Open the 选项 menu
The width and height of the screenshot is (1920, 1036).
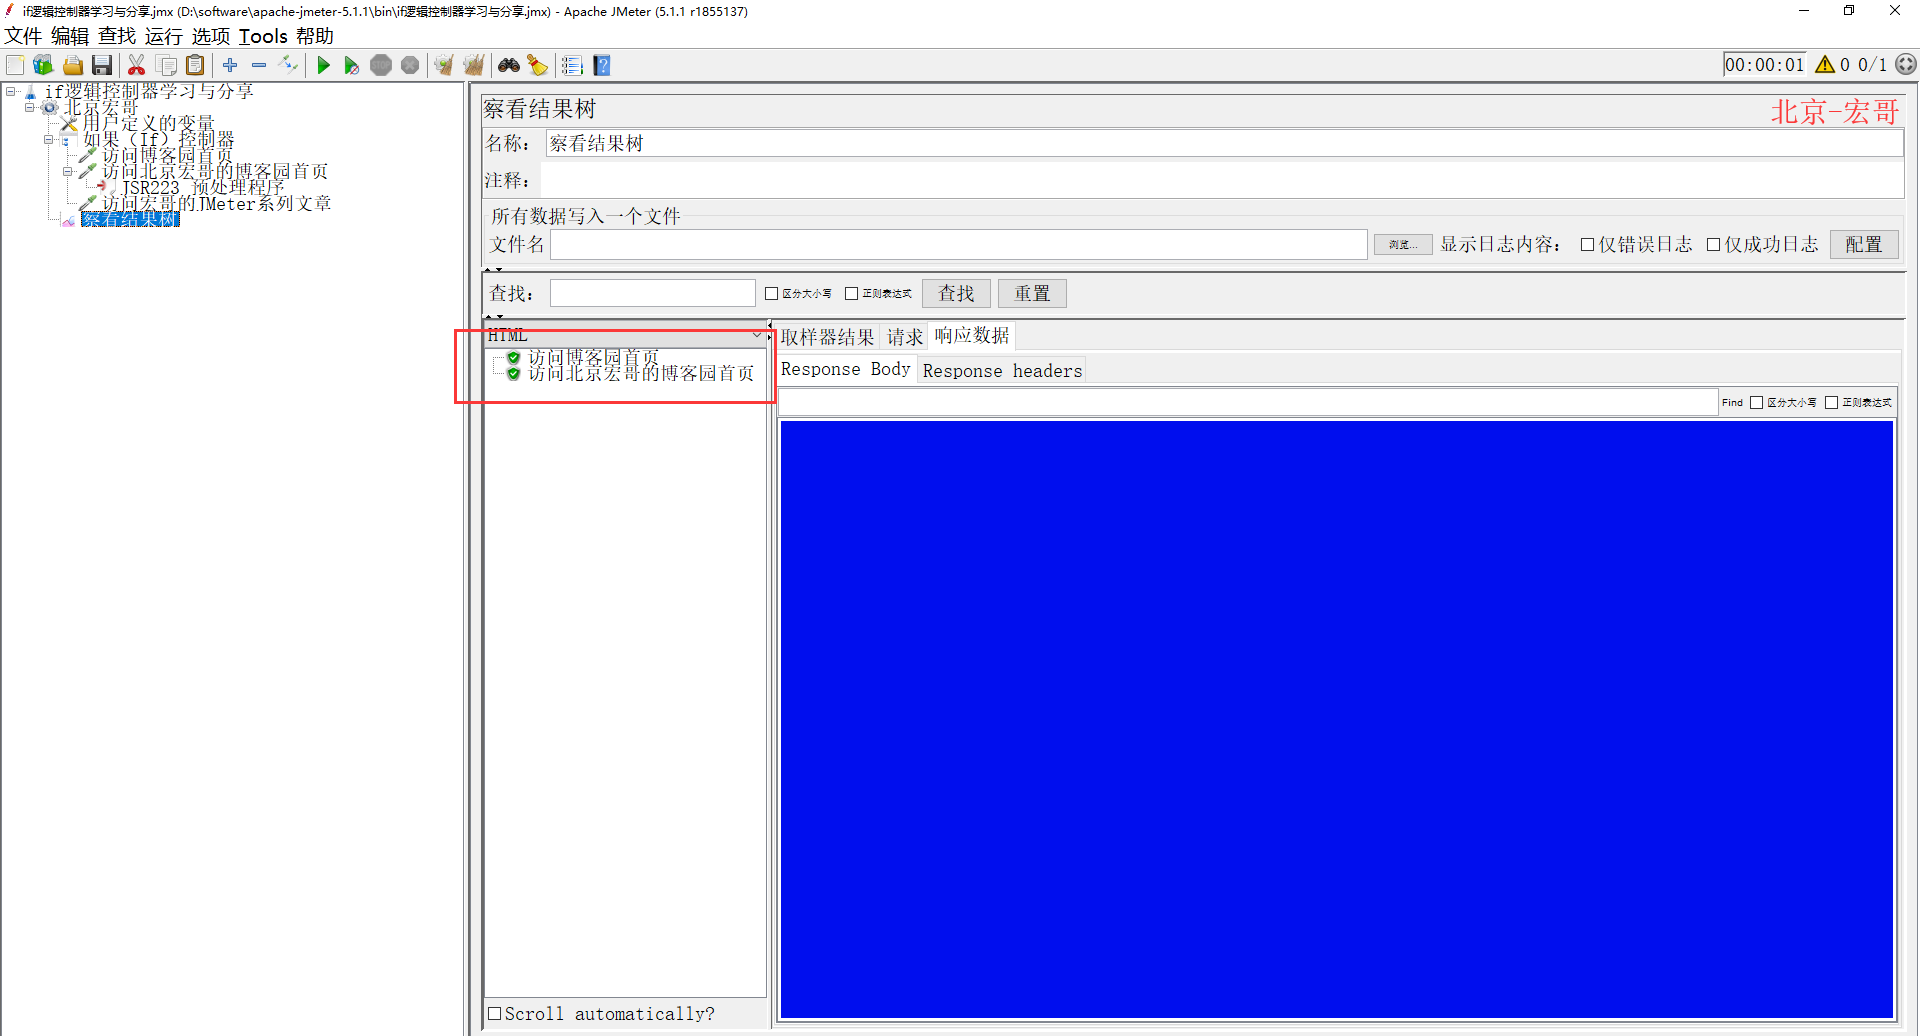[211, 36]
